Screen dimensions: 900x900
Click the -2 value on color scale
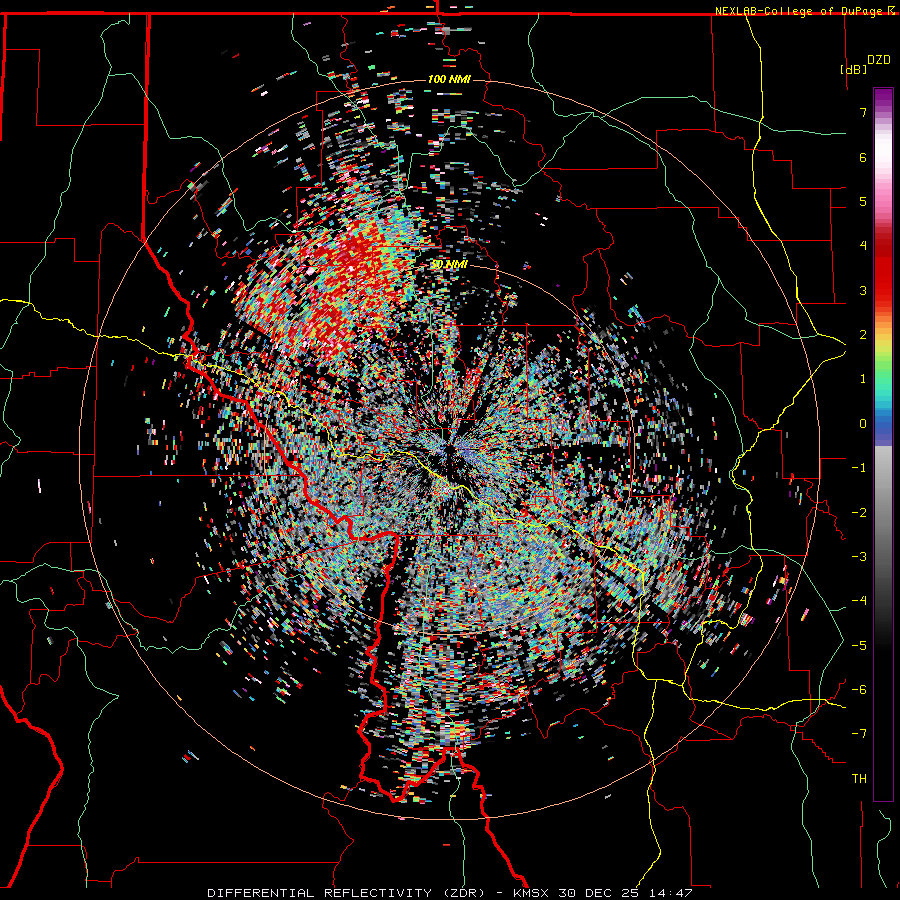[859, 513]
